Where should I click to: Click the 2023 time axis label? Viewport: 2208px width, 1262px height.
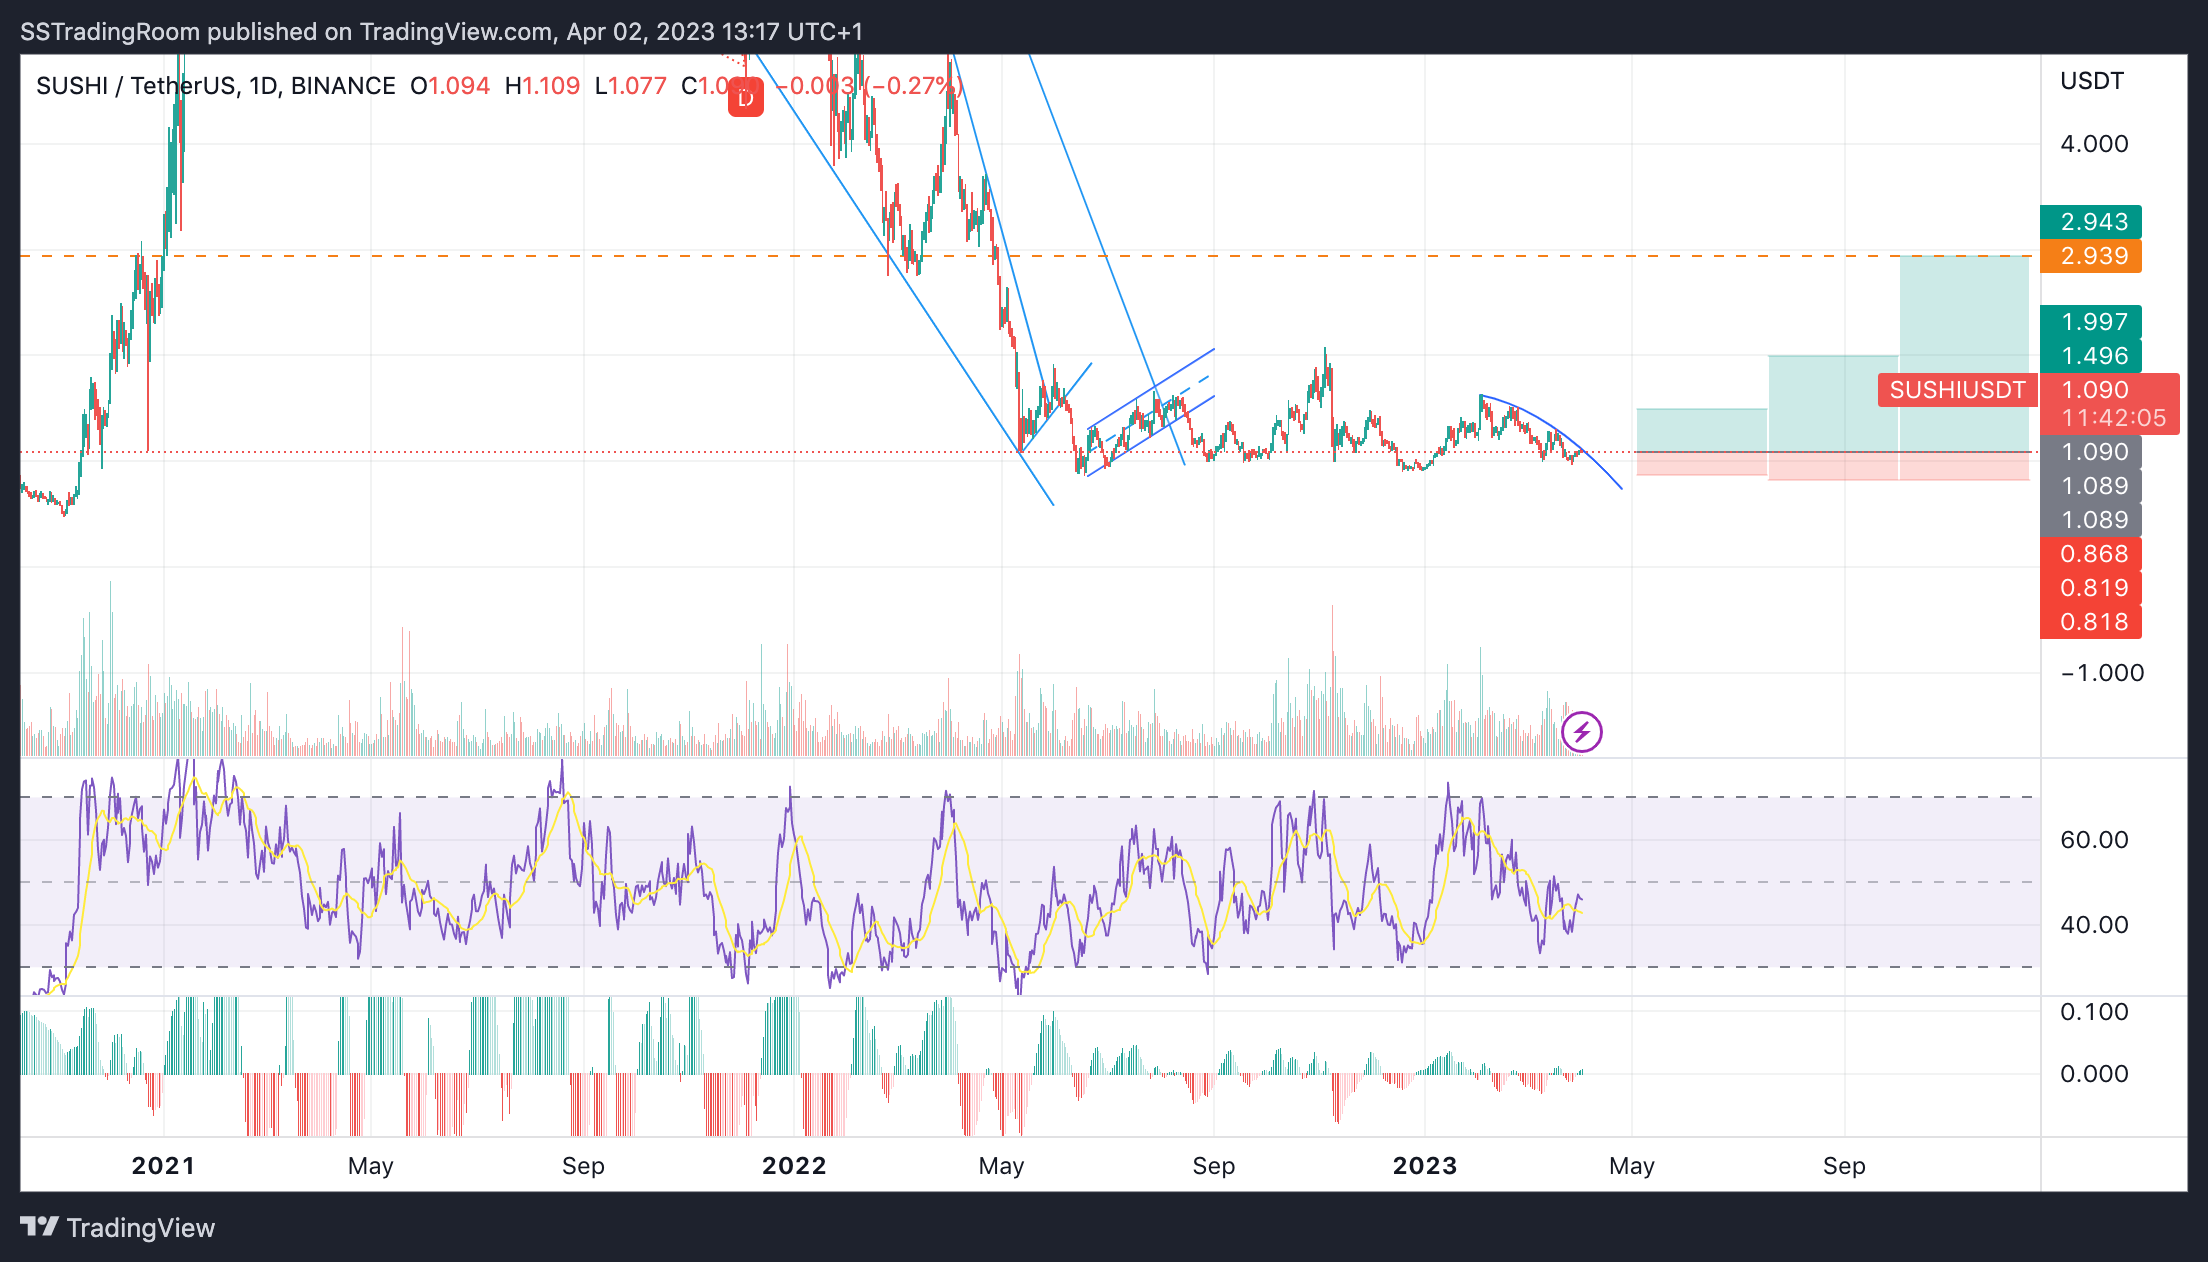pyautogui.click(x=1425, y=1166)
